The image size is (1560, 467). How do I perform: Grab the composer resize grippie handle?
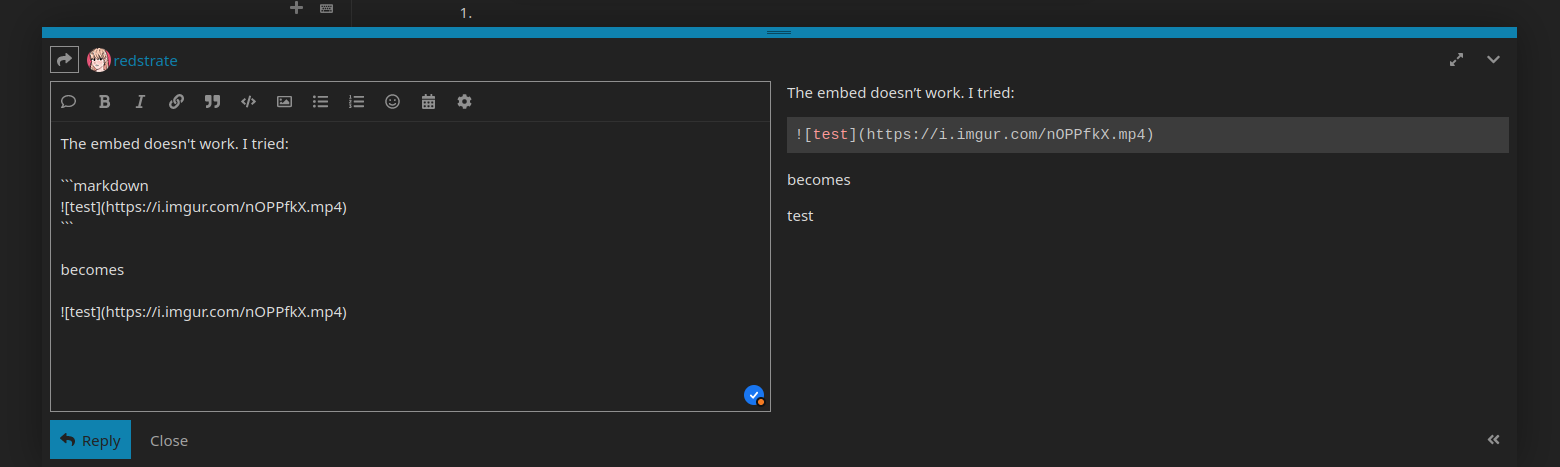(x=779, y=32)
